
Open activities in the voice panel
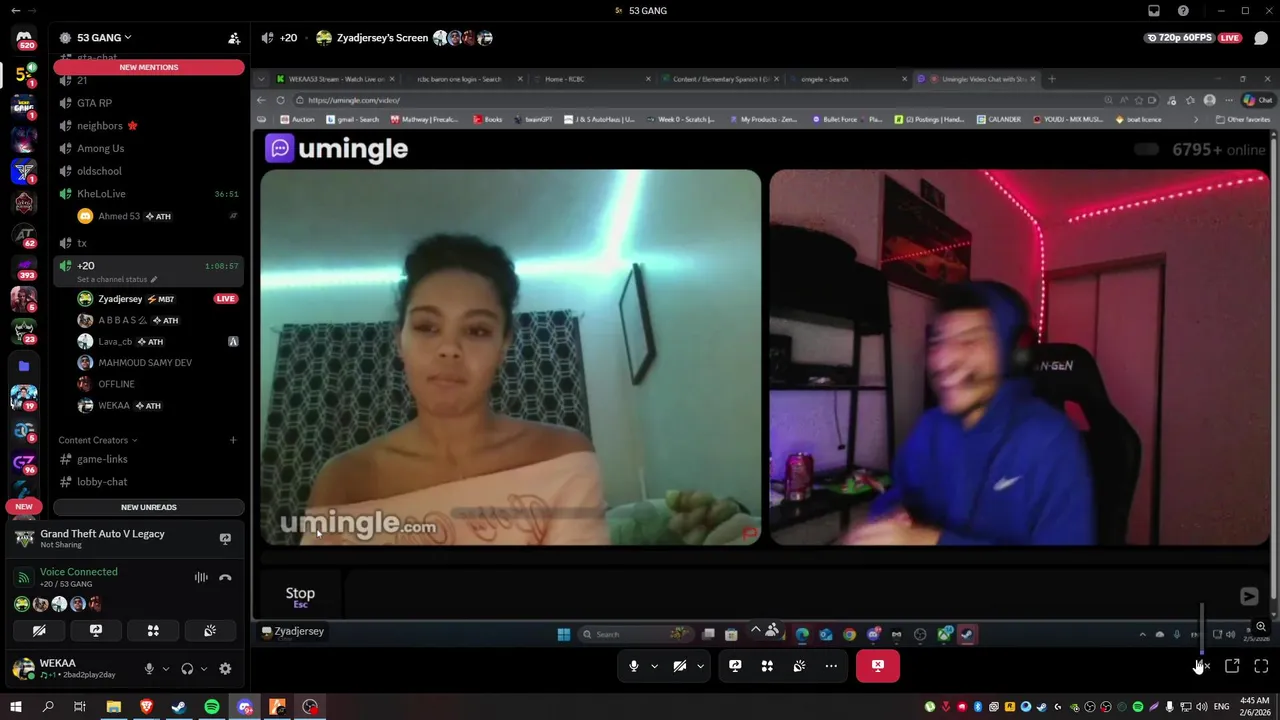153,631
